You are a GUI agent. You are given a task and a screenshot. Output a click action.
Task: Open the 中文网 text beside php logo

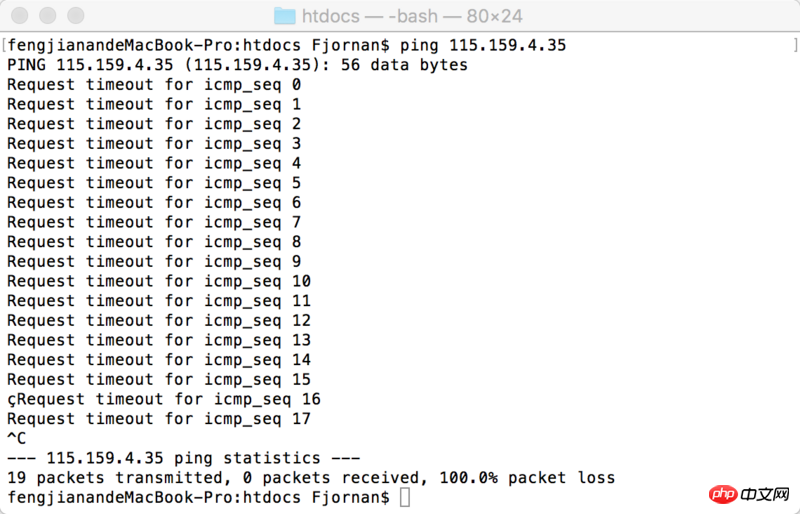coord(765,494)
